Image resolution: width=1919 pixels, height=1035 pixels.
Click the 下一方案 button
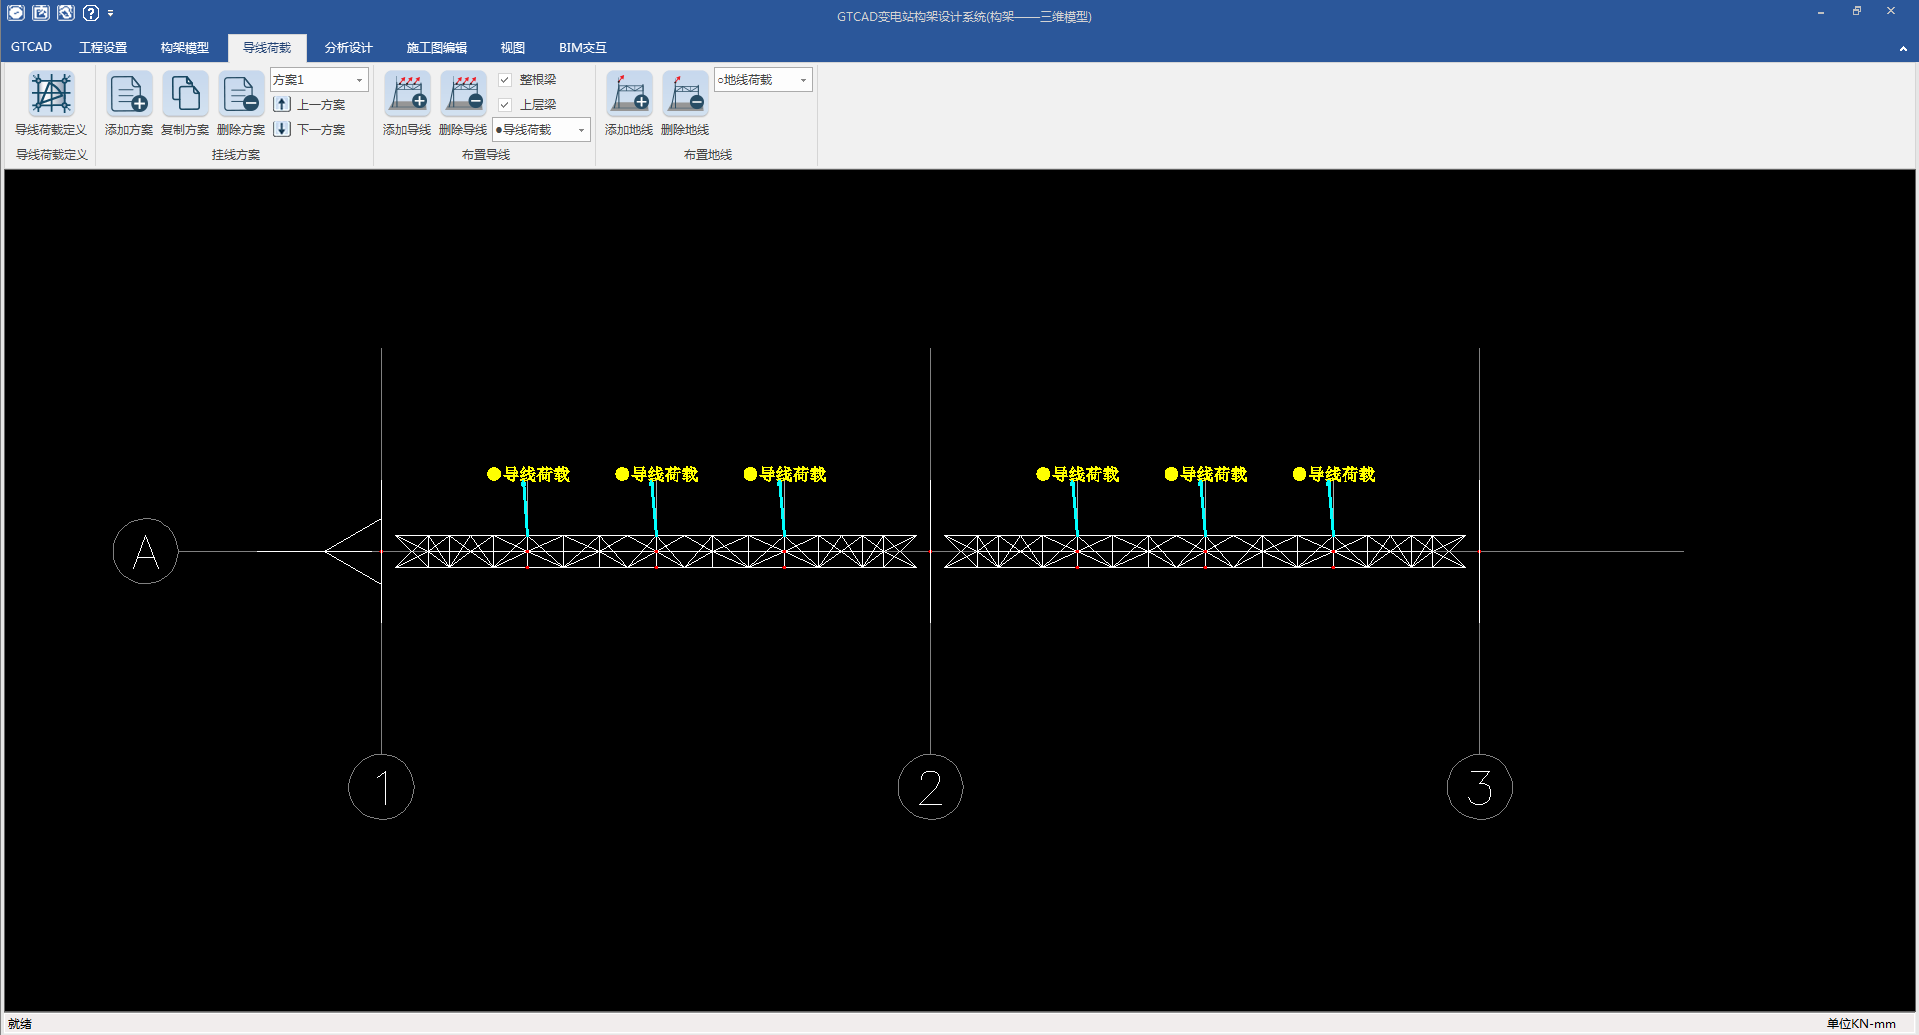(310, 130)
